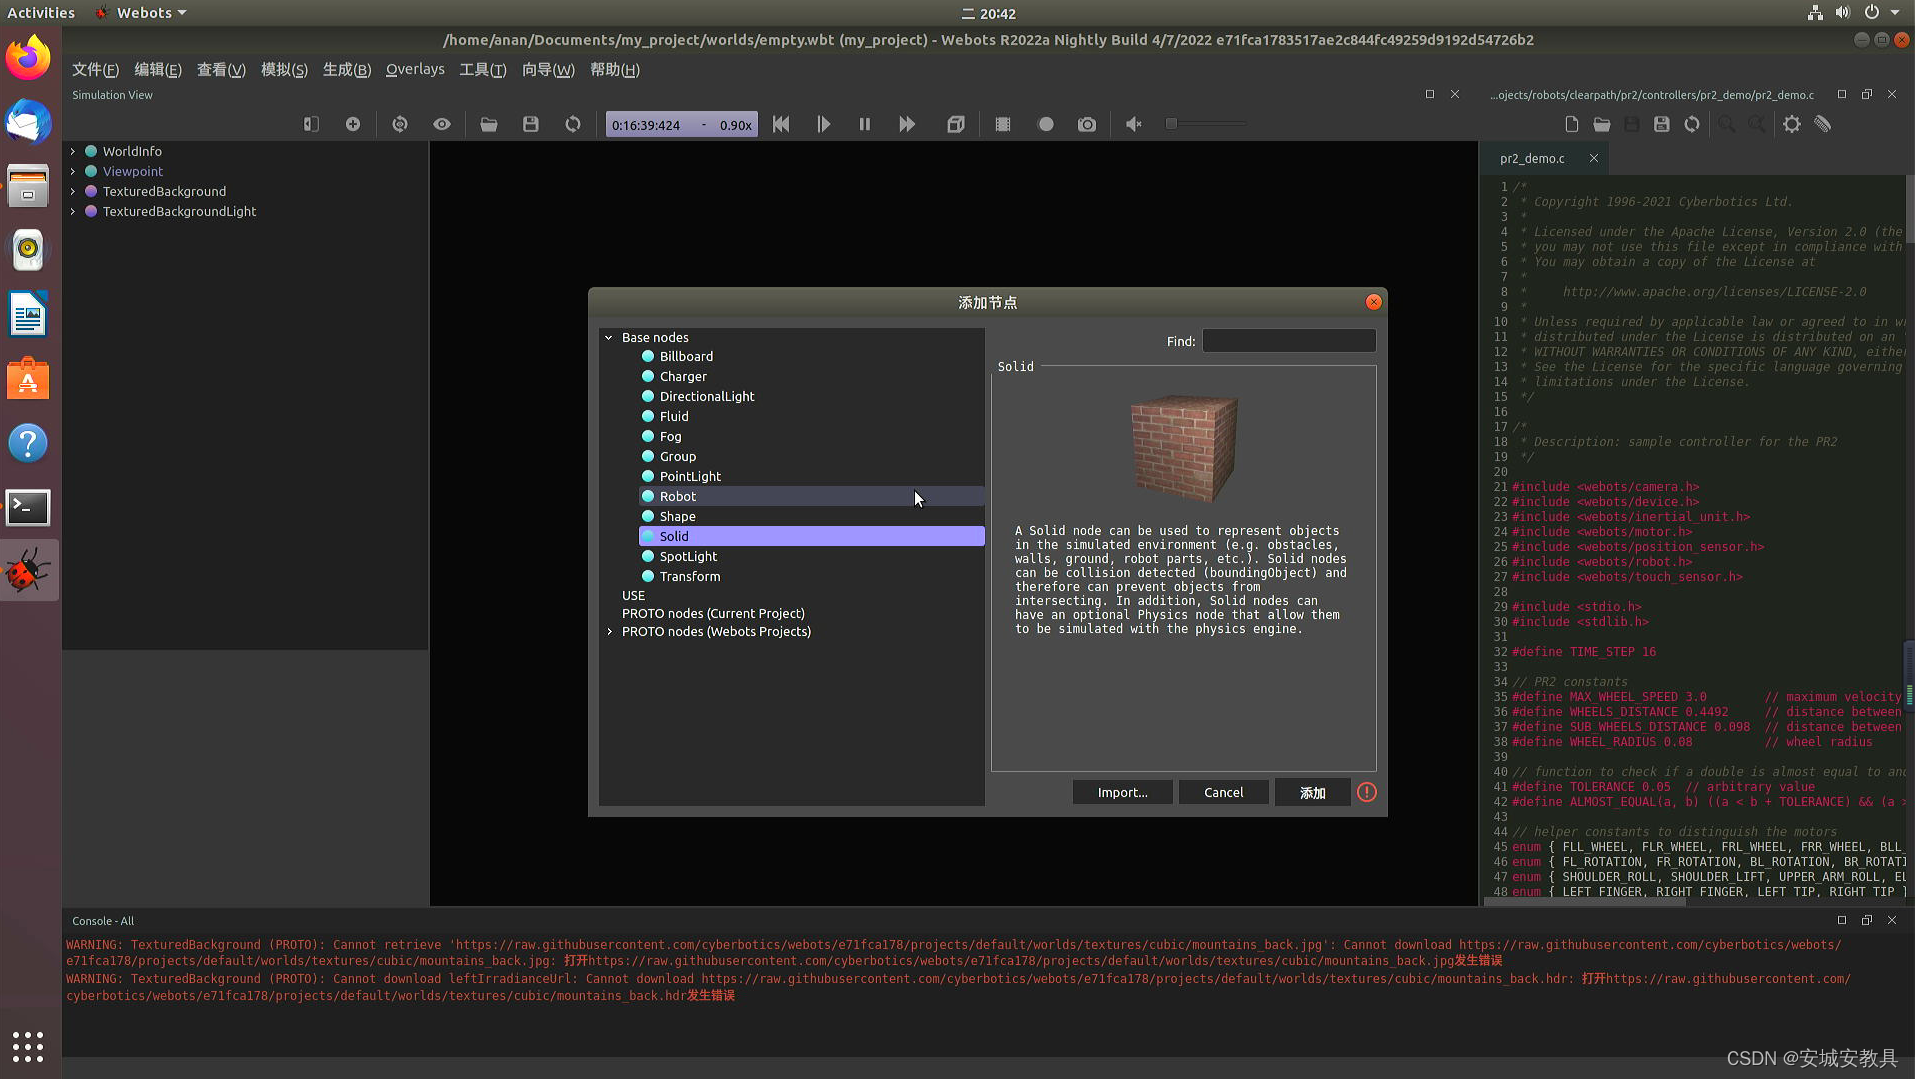Reload world using the simulation toolbar reload icon

click(x=573, y=124)
